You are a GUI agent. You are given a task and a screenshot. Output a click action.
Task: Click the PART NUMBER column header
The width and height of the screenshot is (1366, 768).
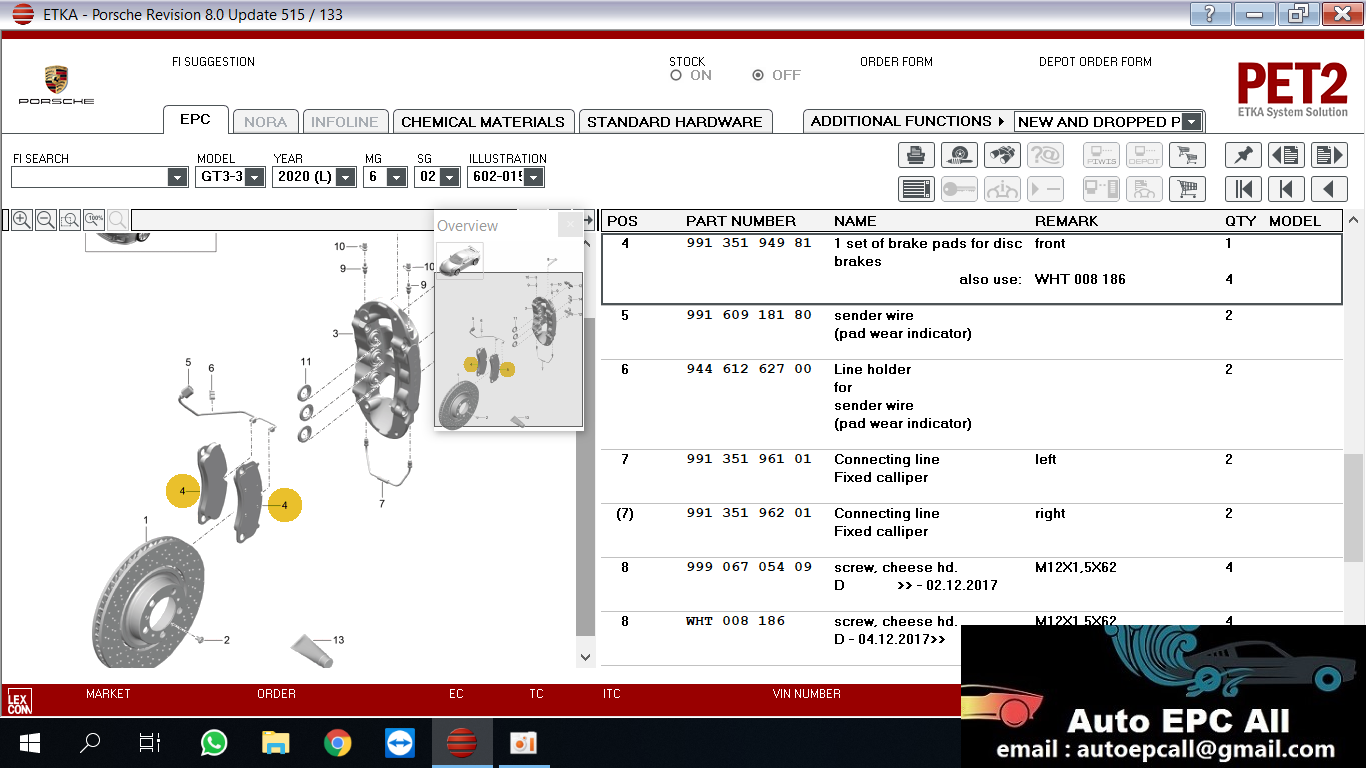pos(741,221)
